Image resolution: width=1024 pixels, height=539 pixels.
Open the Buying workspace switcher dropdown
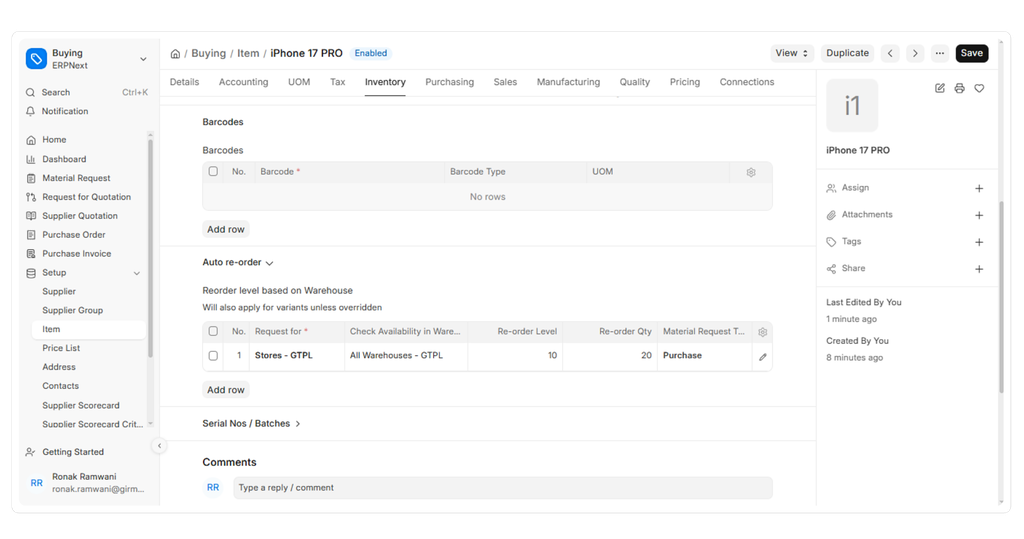click(x=143, y=59)
